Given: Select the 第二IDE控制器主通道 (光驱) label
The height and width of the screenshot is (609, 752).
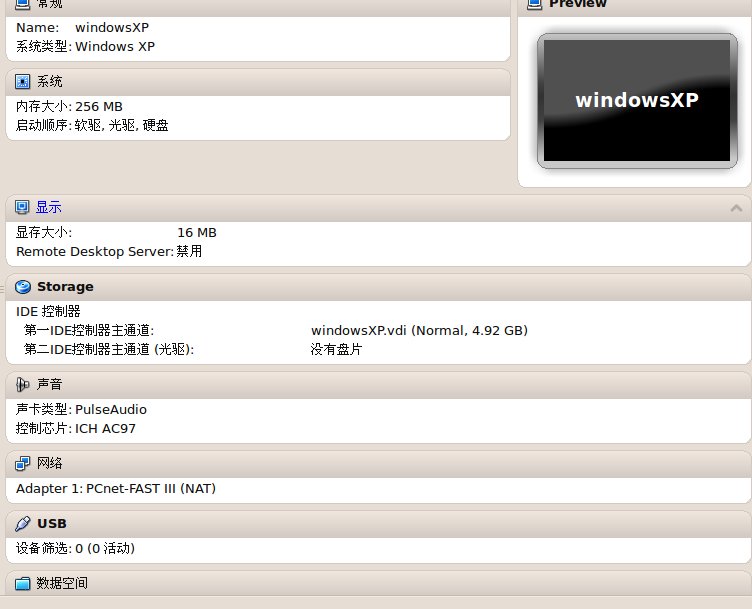Looking at the screenshot, I should click(109, 350).
